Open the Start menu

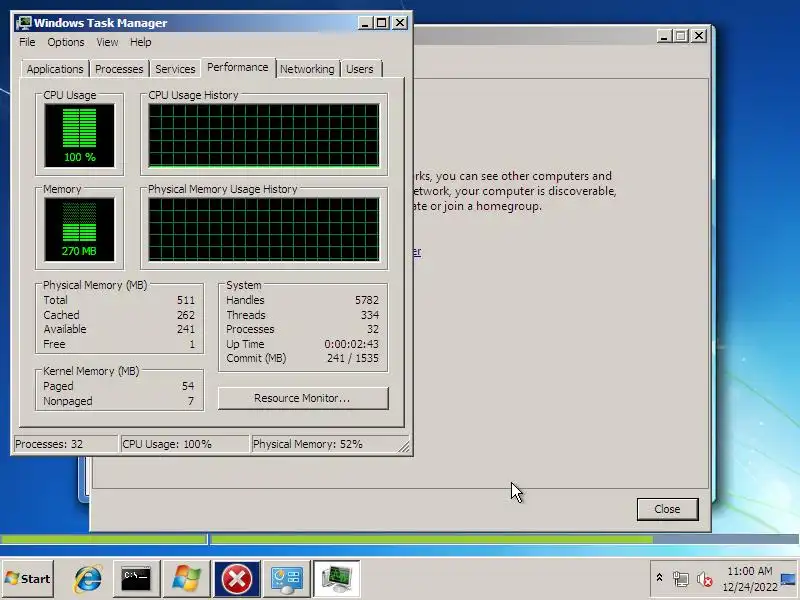pos(28,579)
